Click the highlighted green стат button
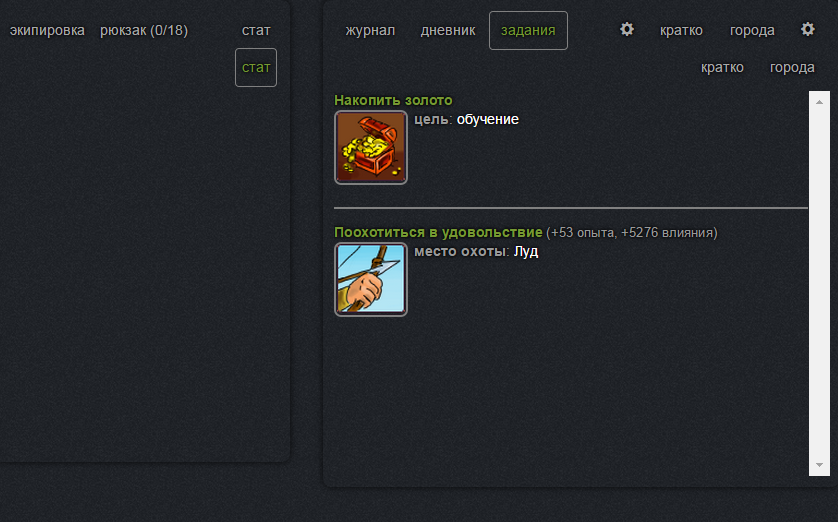The height and width of the screenshot is (522, 838). (x=256, y=67)
